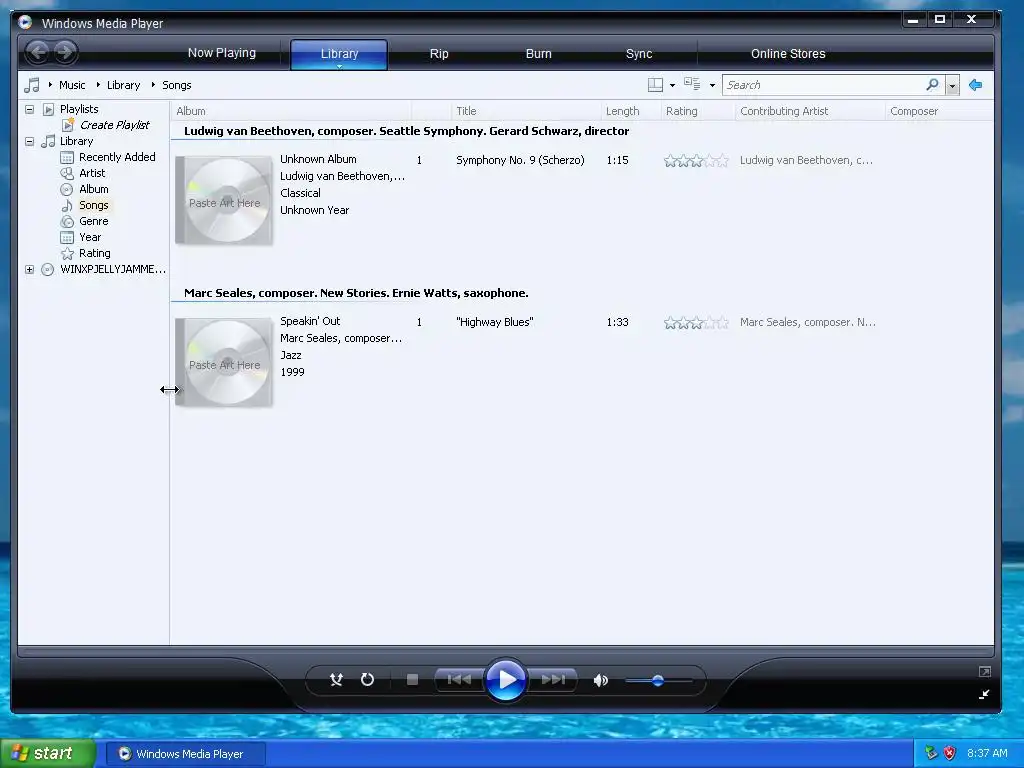Screen dimensions: 1024x768
Task: Open the Layout Options dropdown arrow
Action: coord(673,86)
